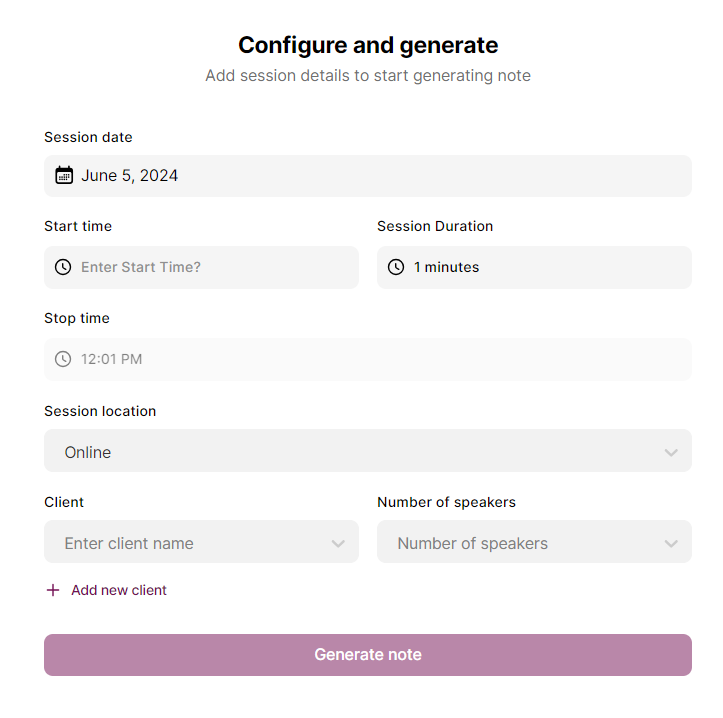This screenshot has height=718, width=723.
Task: Click the Configure and generate heading
Action: tap(368, 45)
